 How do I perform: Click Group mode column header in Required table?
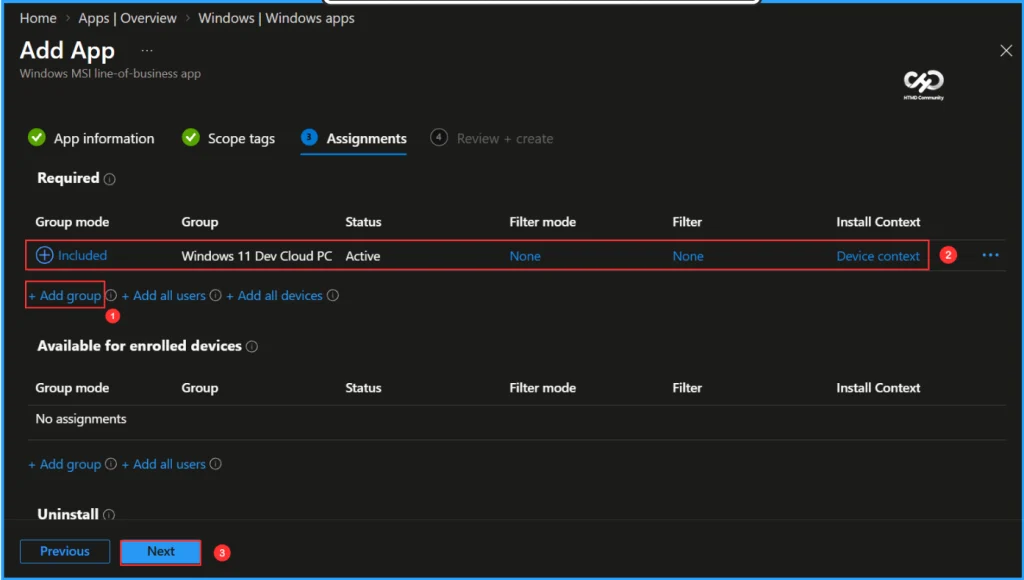click(x=72, y=222)
